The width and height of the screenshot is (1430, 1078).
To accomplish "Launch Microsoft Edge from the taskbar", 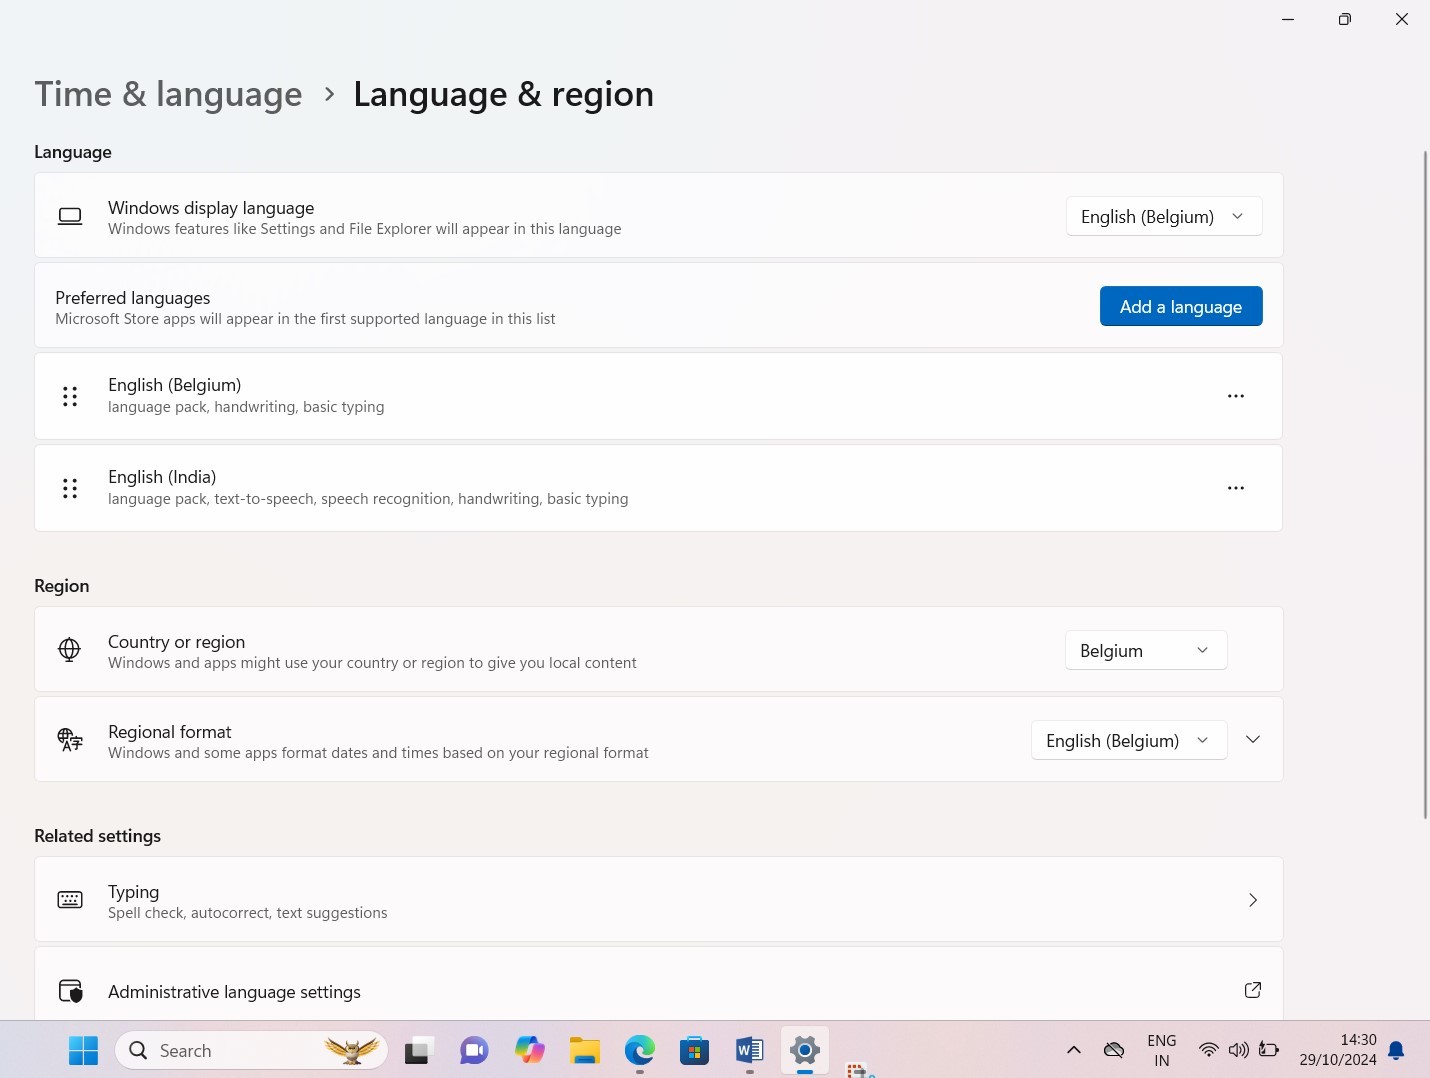I will tap(639, 1050).
